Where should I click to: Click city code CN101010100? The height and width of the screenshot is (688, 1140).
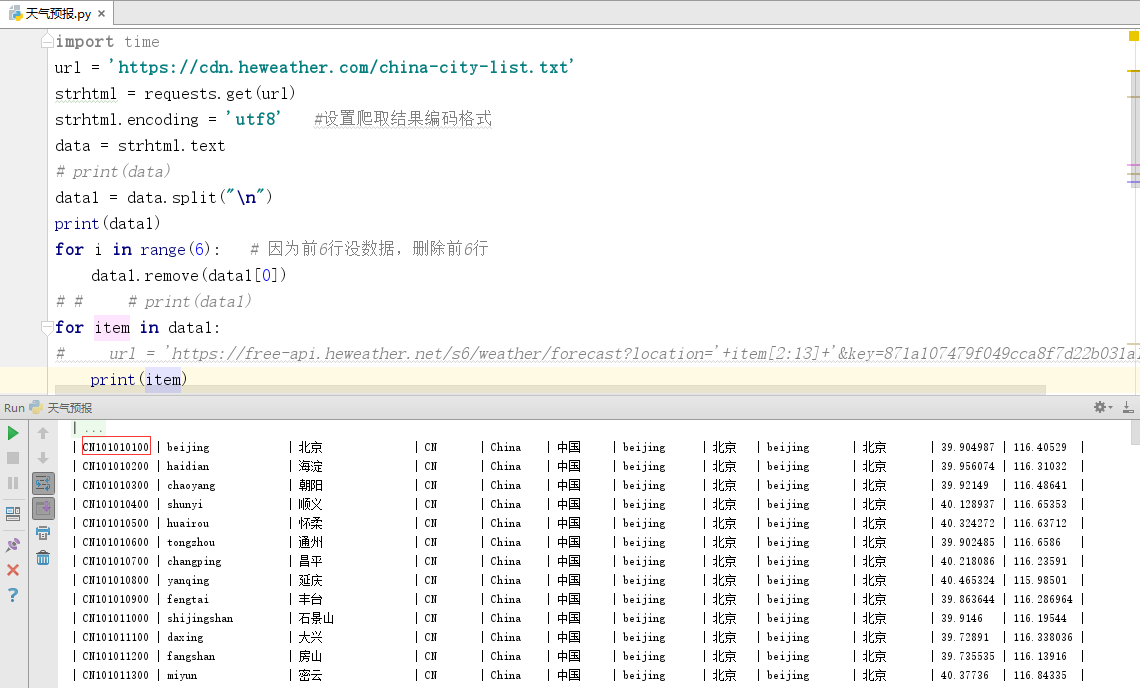(x=116, y=447)
